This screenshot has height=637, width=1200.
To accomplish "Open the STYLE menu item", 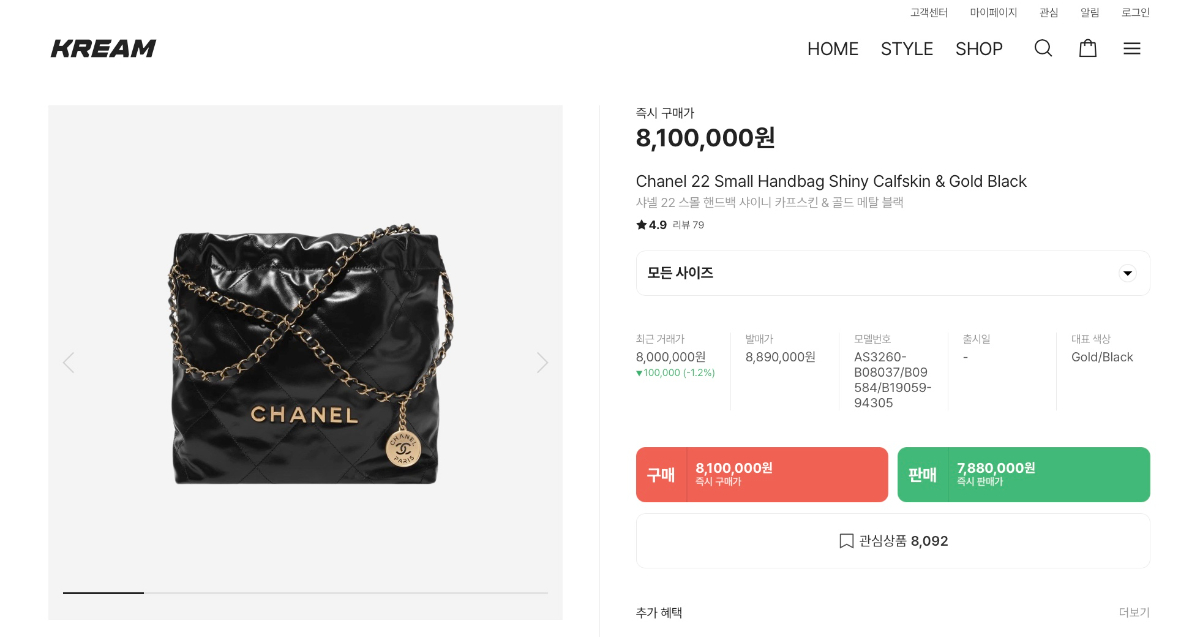I will click(x=907, y=49).
